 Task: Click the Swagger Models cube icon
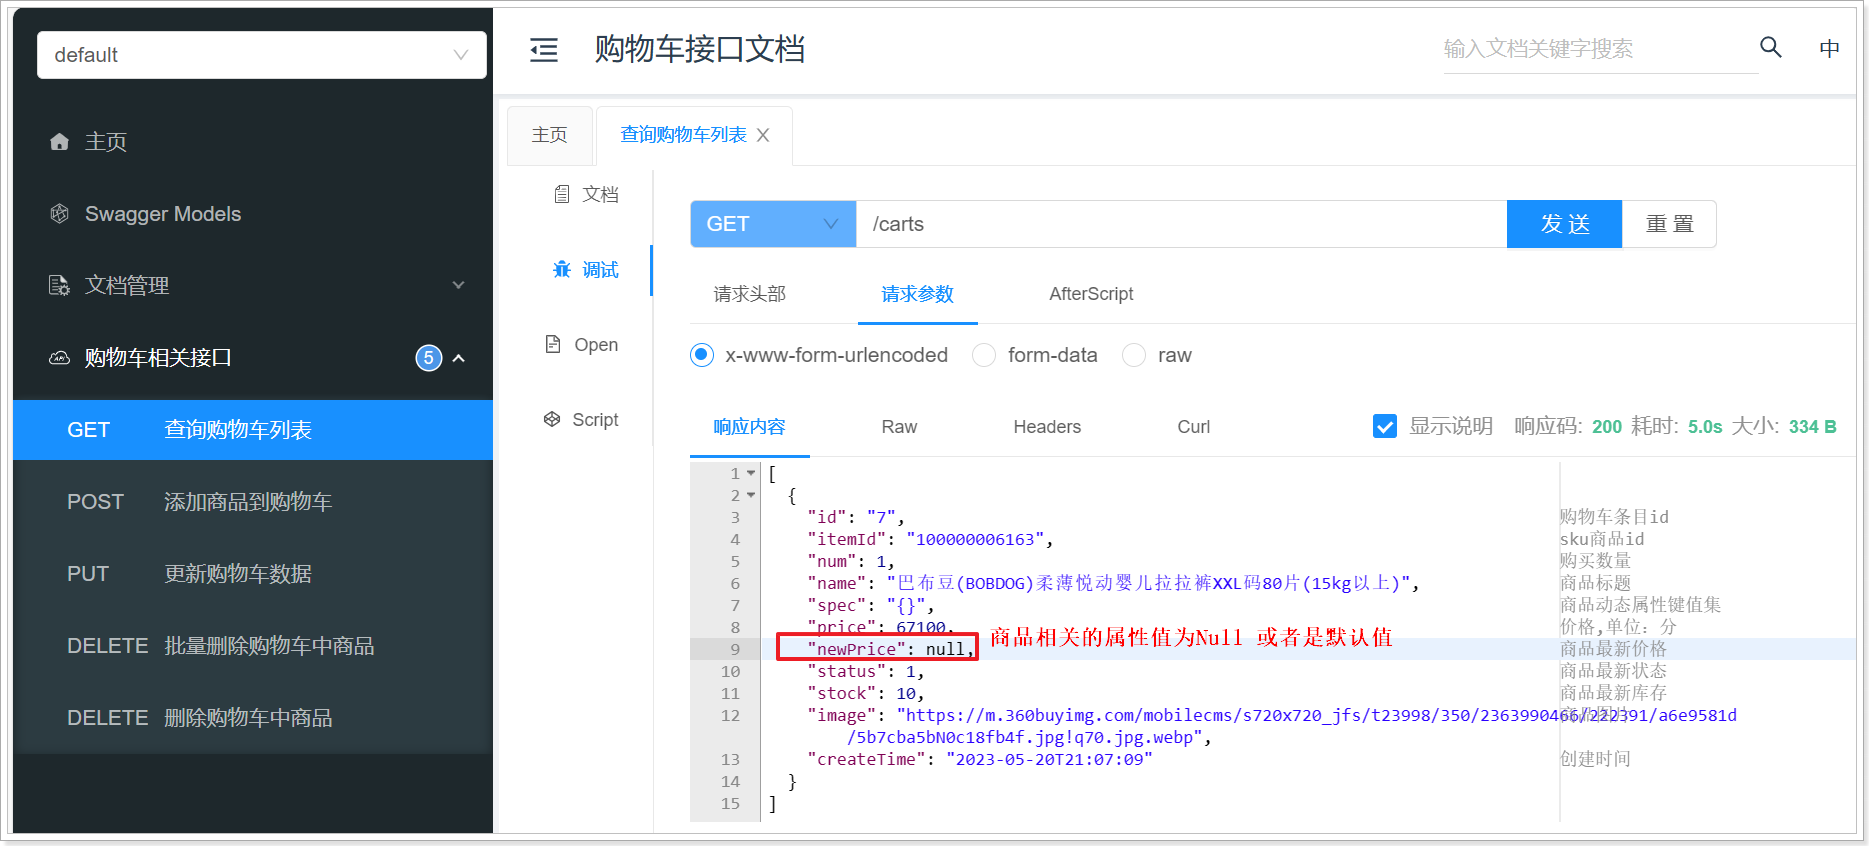(60, 214)
